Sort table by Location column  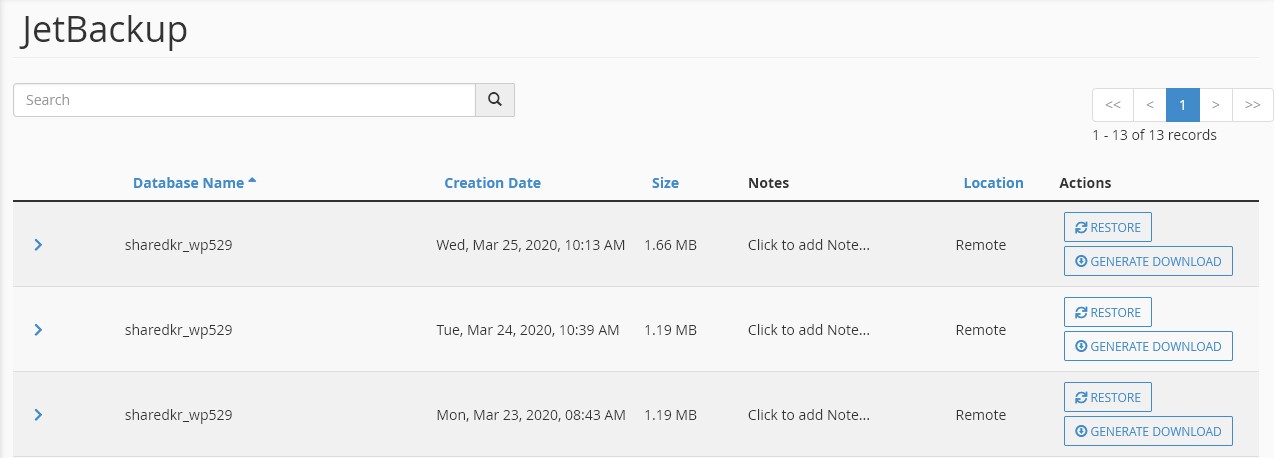pos(993,183)
